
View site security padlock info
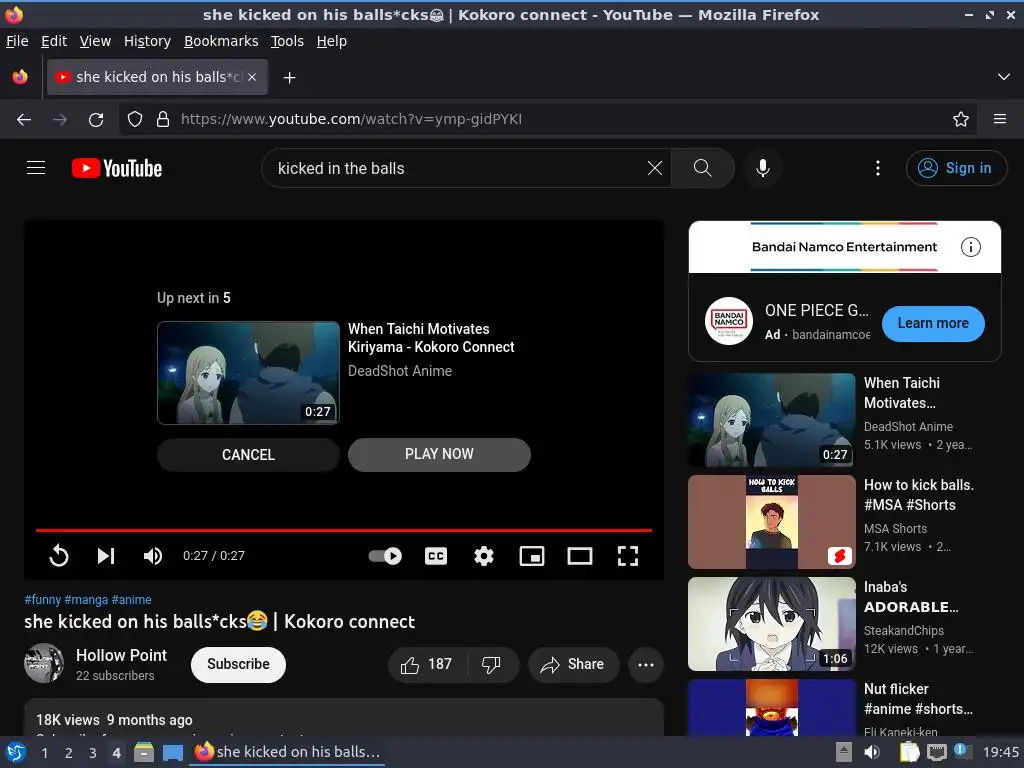(163, 120)
